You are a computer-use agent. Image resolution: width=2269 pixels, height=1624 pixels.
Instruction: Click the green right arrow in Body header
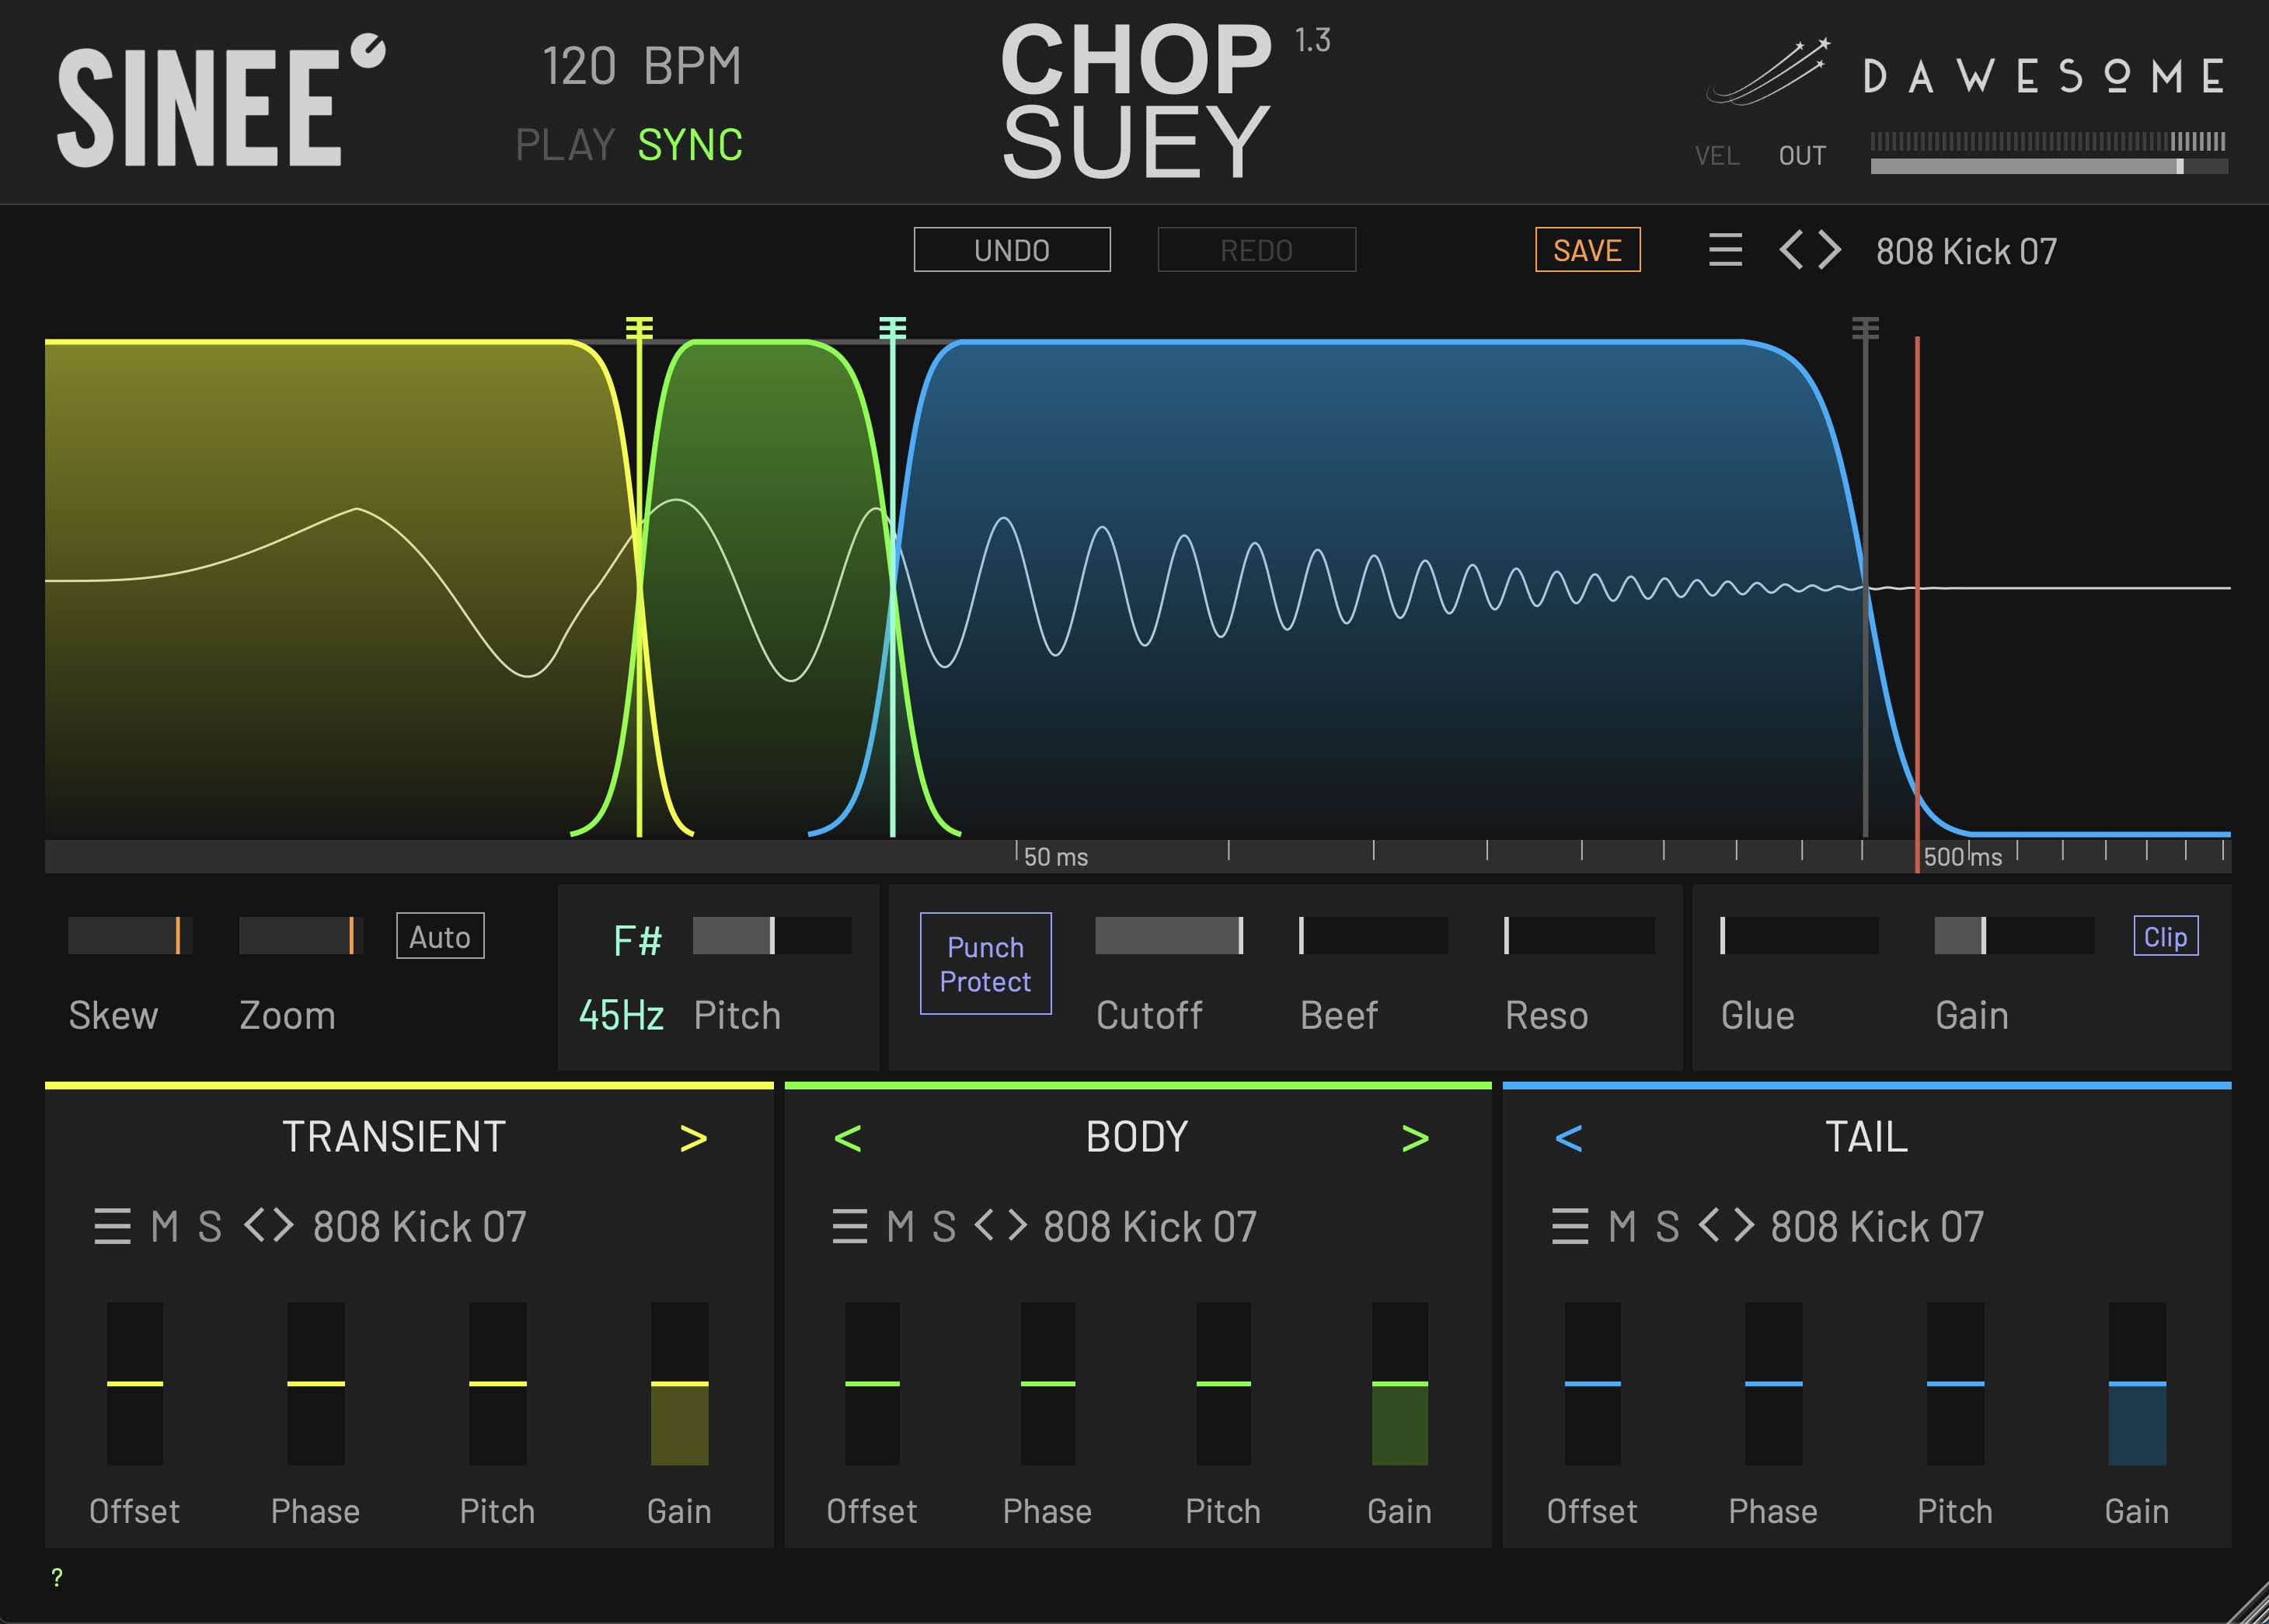(x=1415, y=1138)
